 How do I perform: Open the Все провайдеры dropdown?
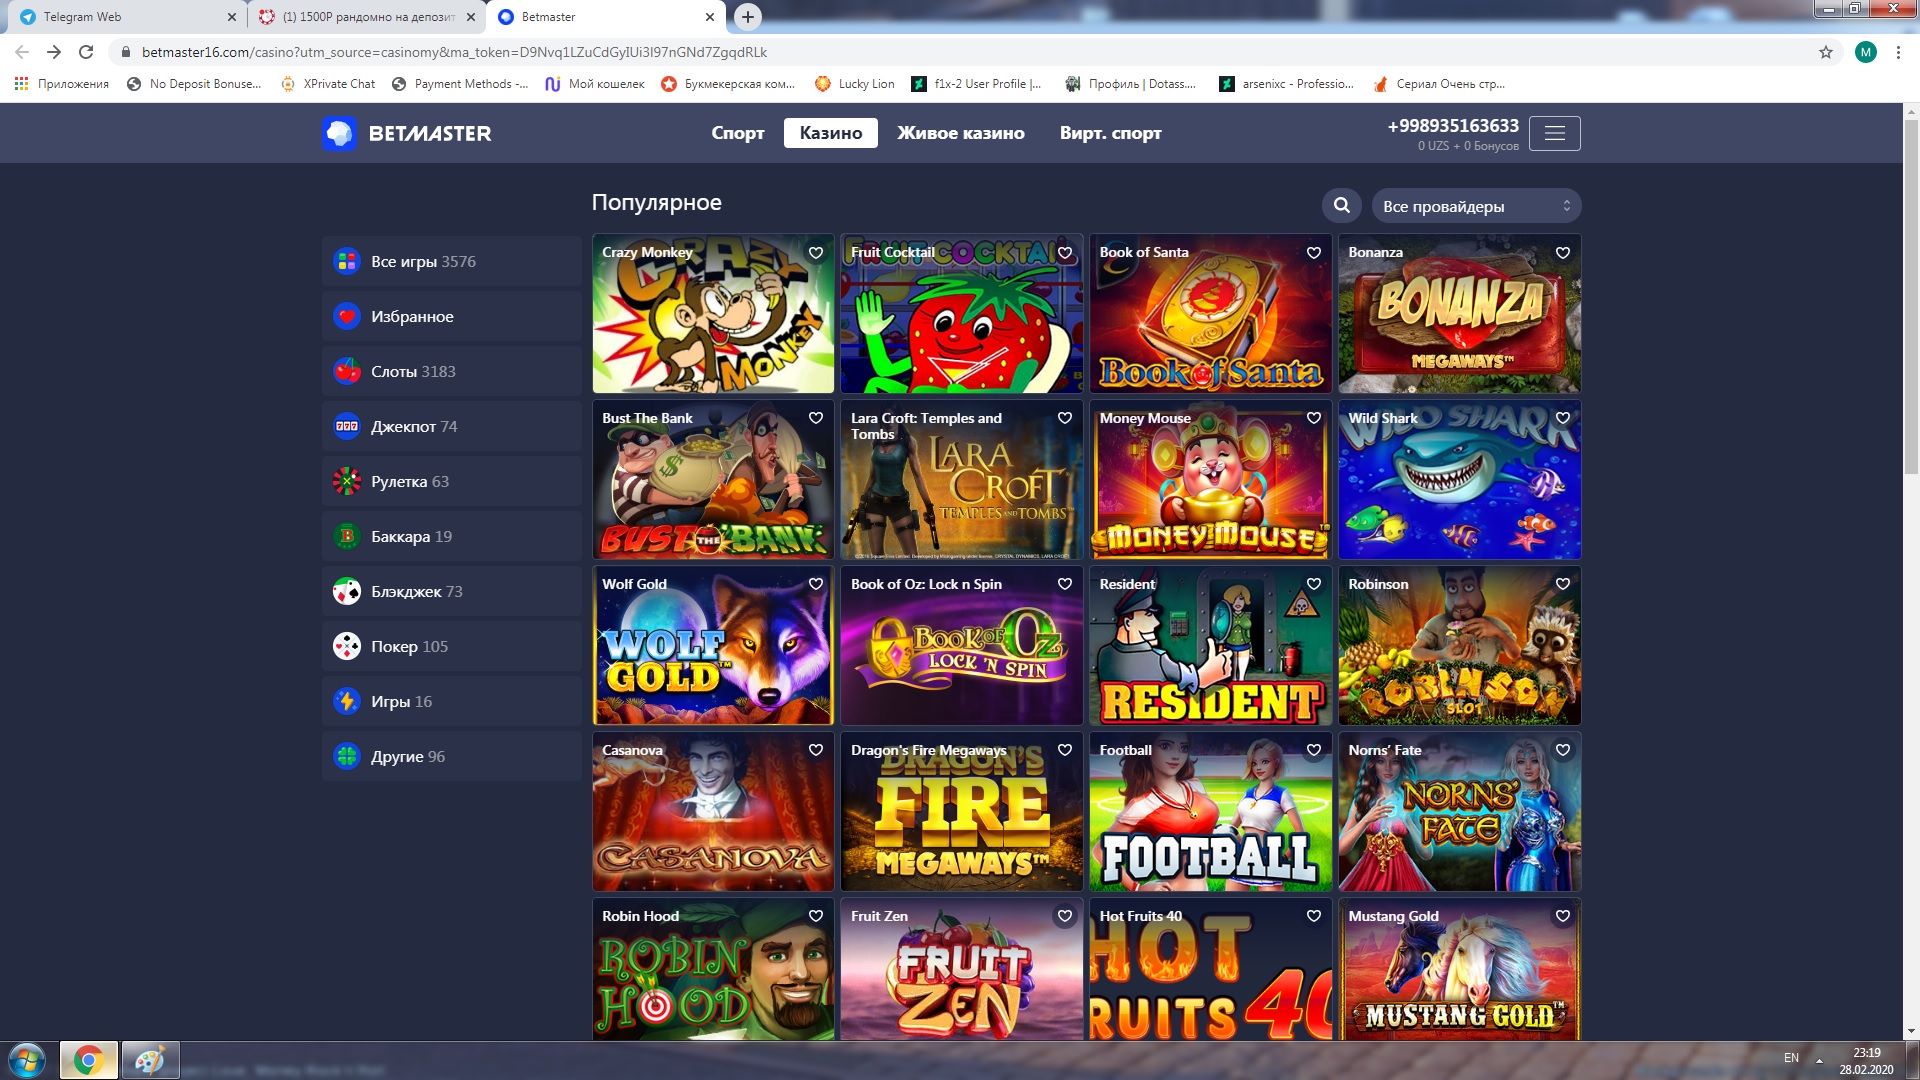click(x=1475, y=206)
